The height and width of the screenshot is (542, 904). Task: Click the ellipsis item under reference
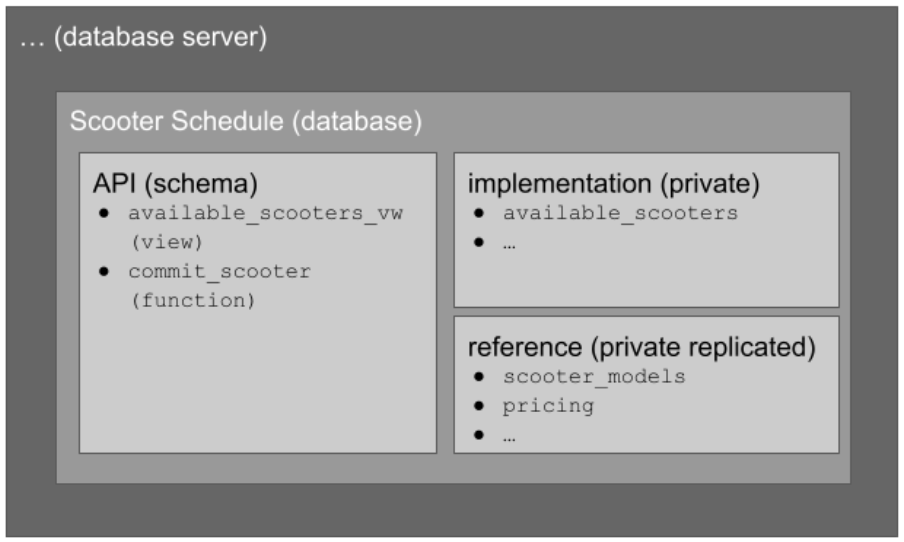[509, 436]
